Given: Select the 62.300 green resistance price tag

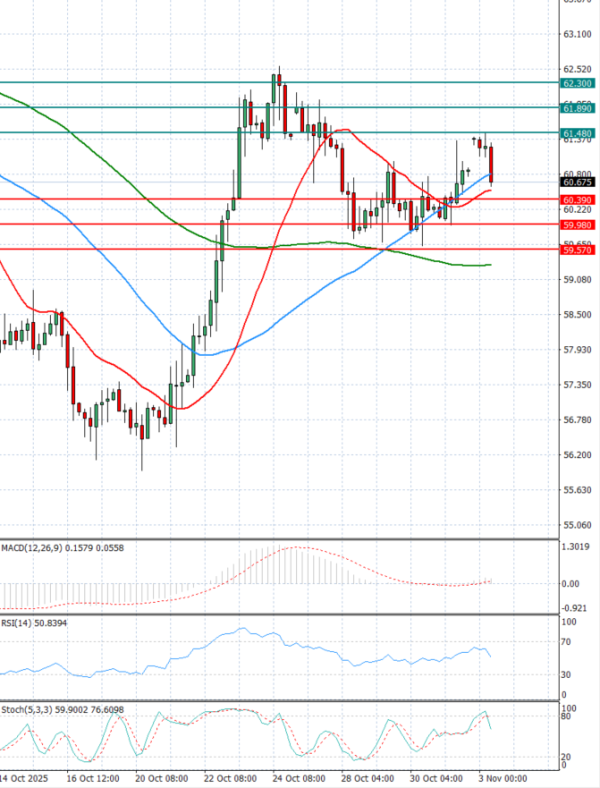Looking at the screenshot, I should (x=577, y=83).
